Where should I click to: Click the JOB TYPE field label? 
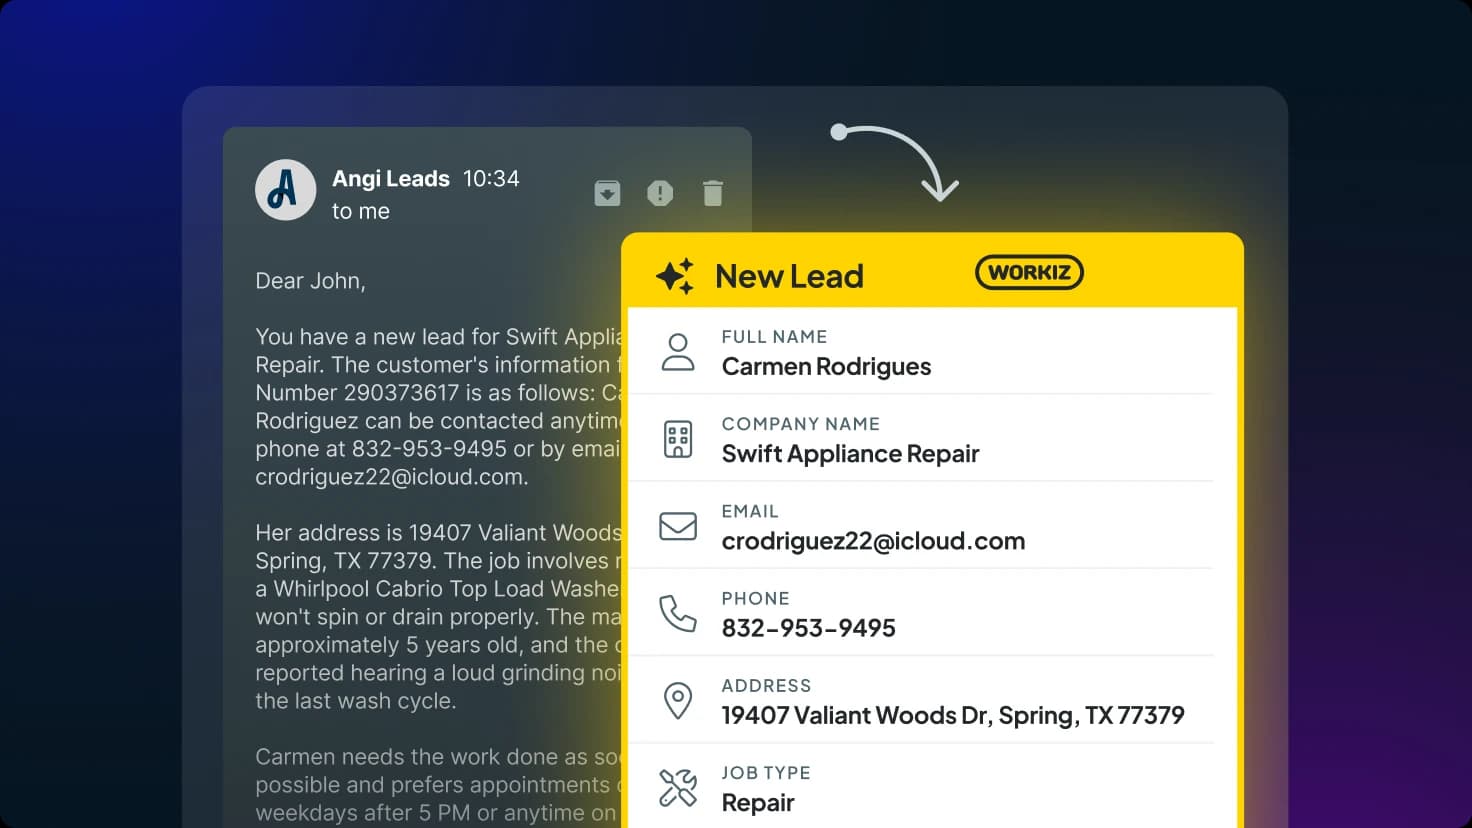[x=766, y=772]
